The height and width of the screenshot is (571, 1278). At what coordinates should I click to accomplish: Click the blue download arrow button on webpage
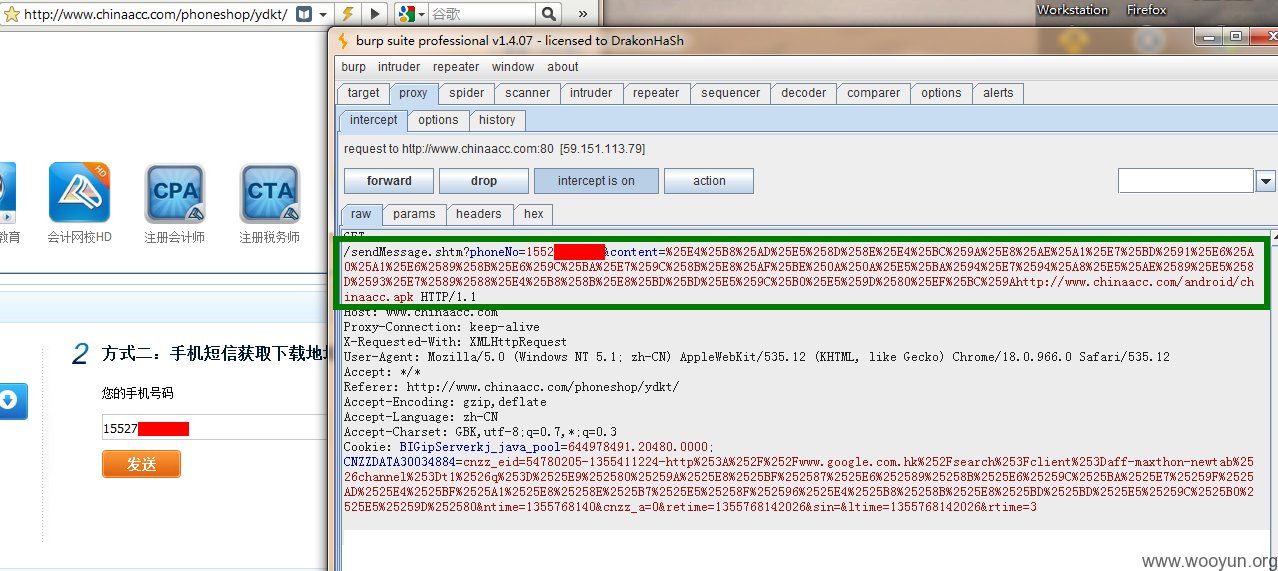tap(9, 401)
